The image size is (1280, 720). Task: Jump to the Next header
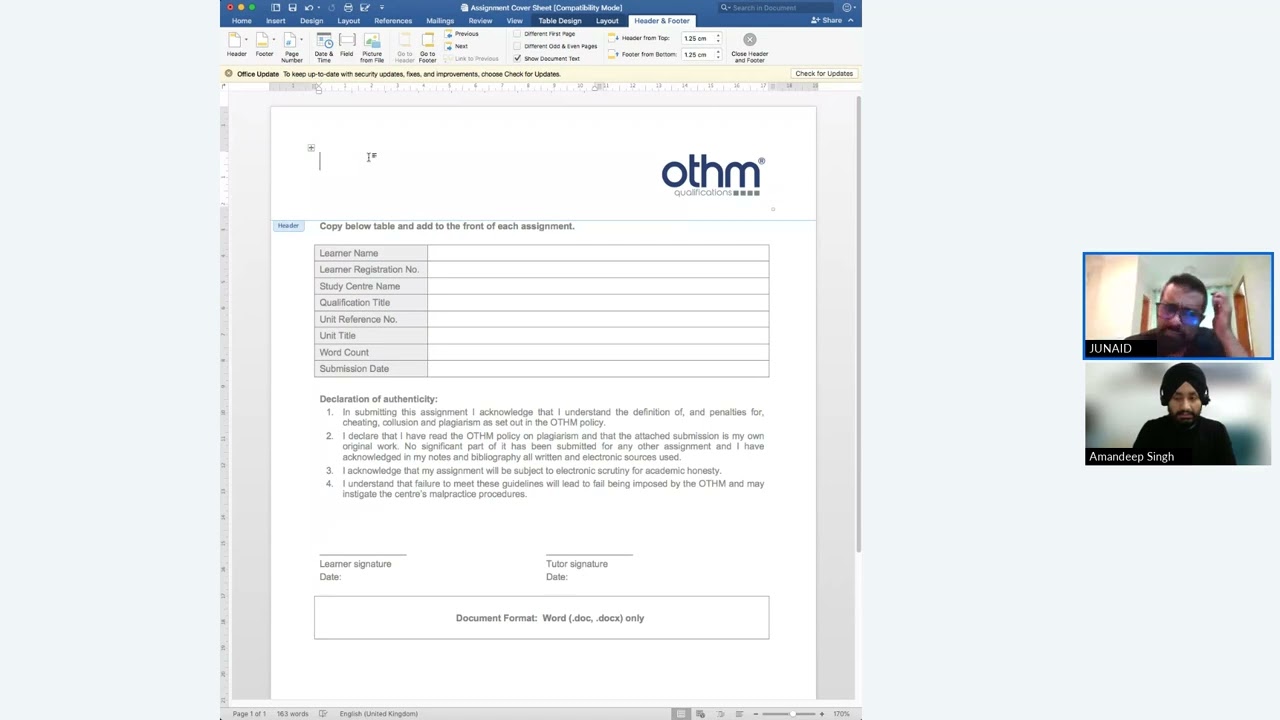[x=457, y=46]
